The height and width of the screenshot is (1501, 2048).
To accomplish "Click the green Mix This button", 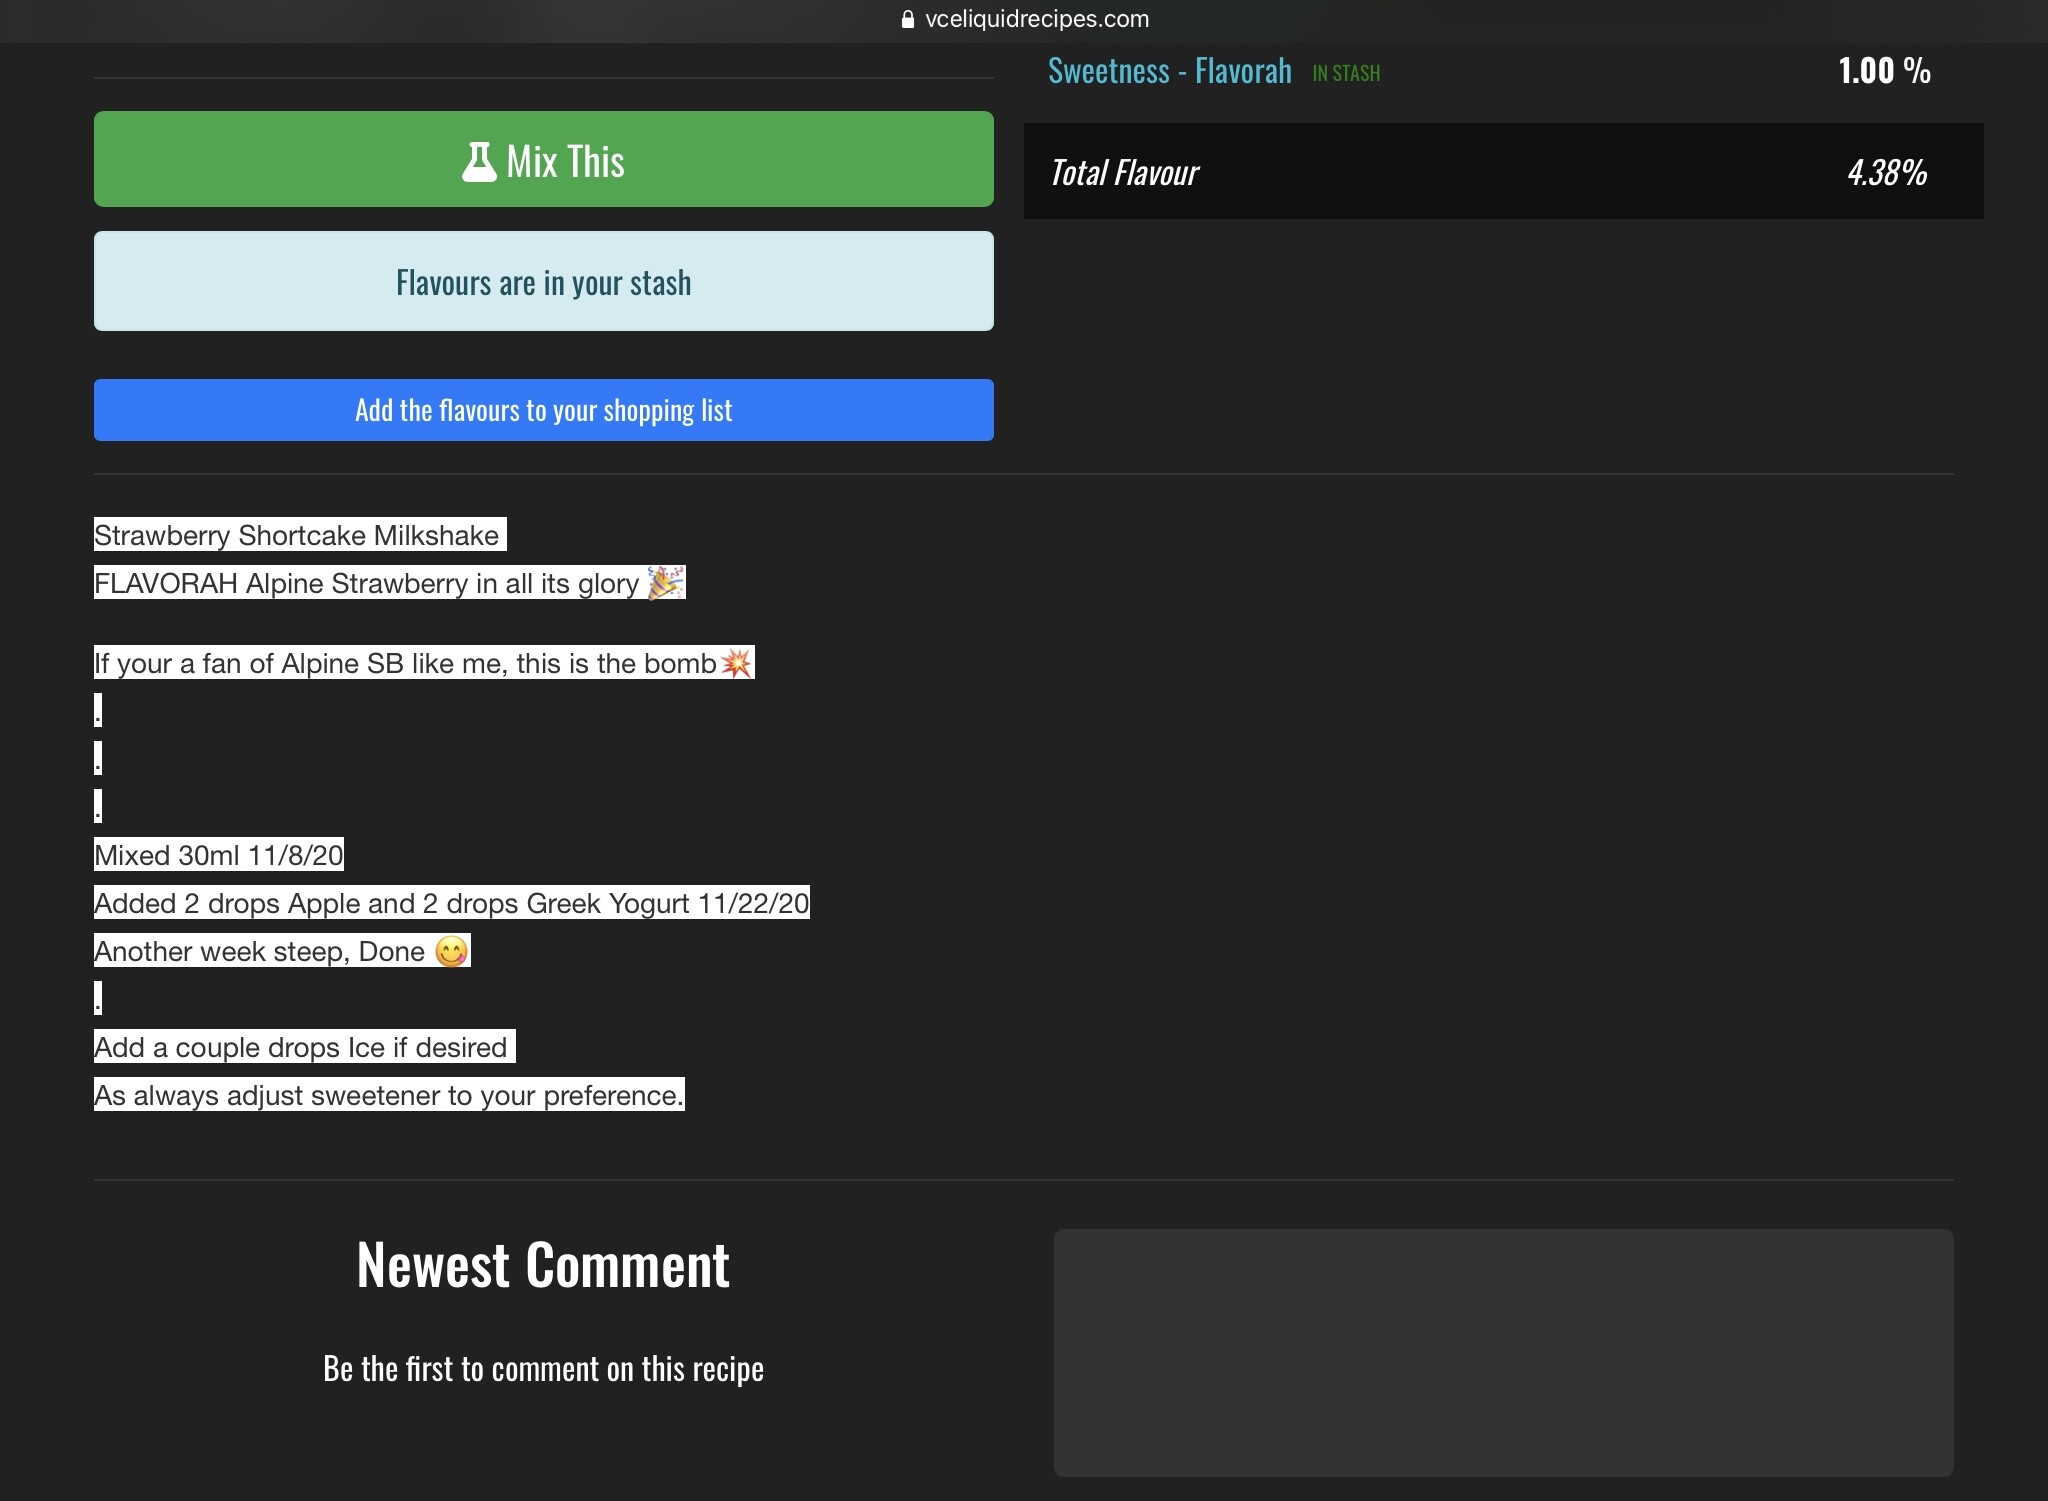I will (x=543, y=159).
